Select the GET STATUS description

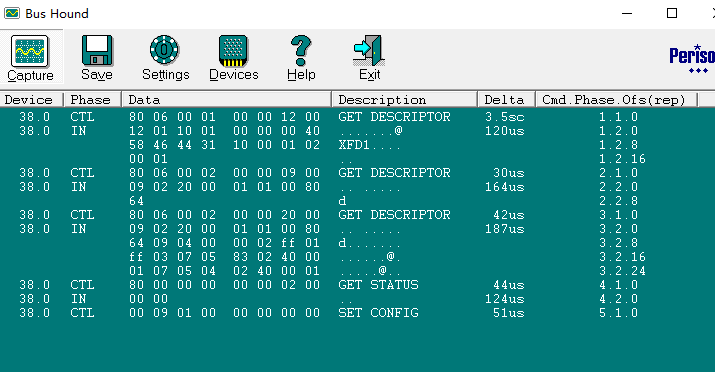point(378,285)
